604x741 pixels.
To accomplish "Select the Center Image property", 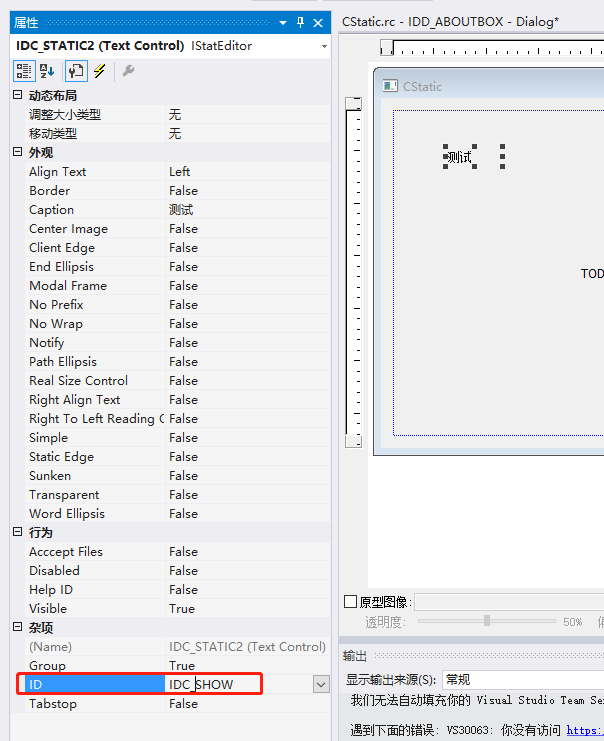I will [x=178, y=229].
